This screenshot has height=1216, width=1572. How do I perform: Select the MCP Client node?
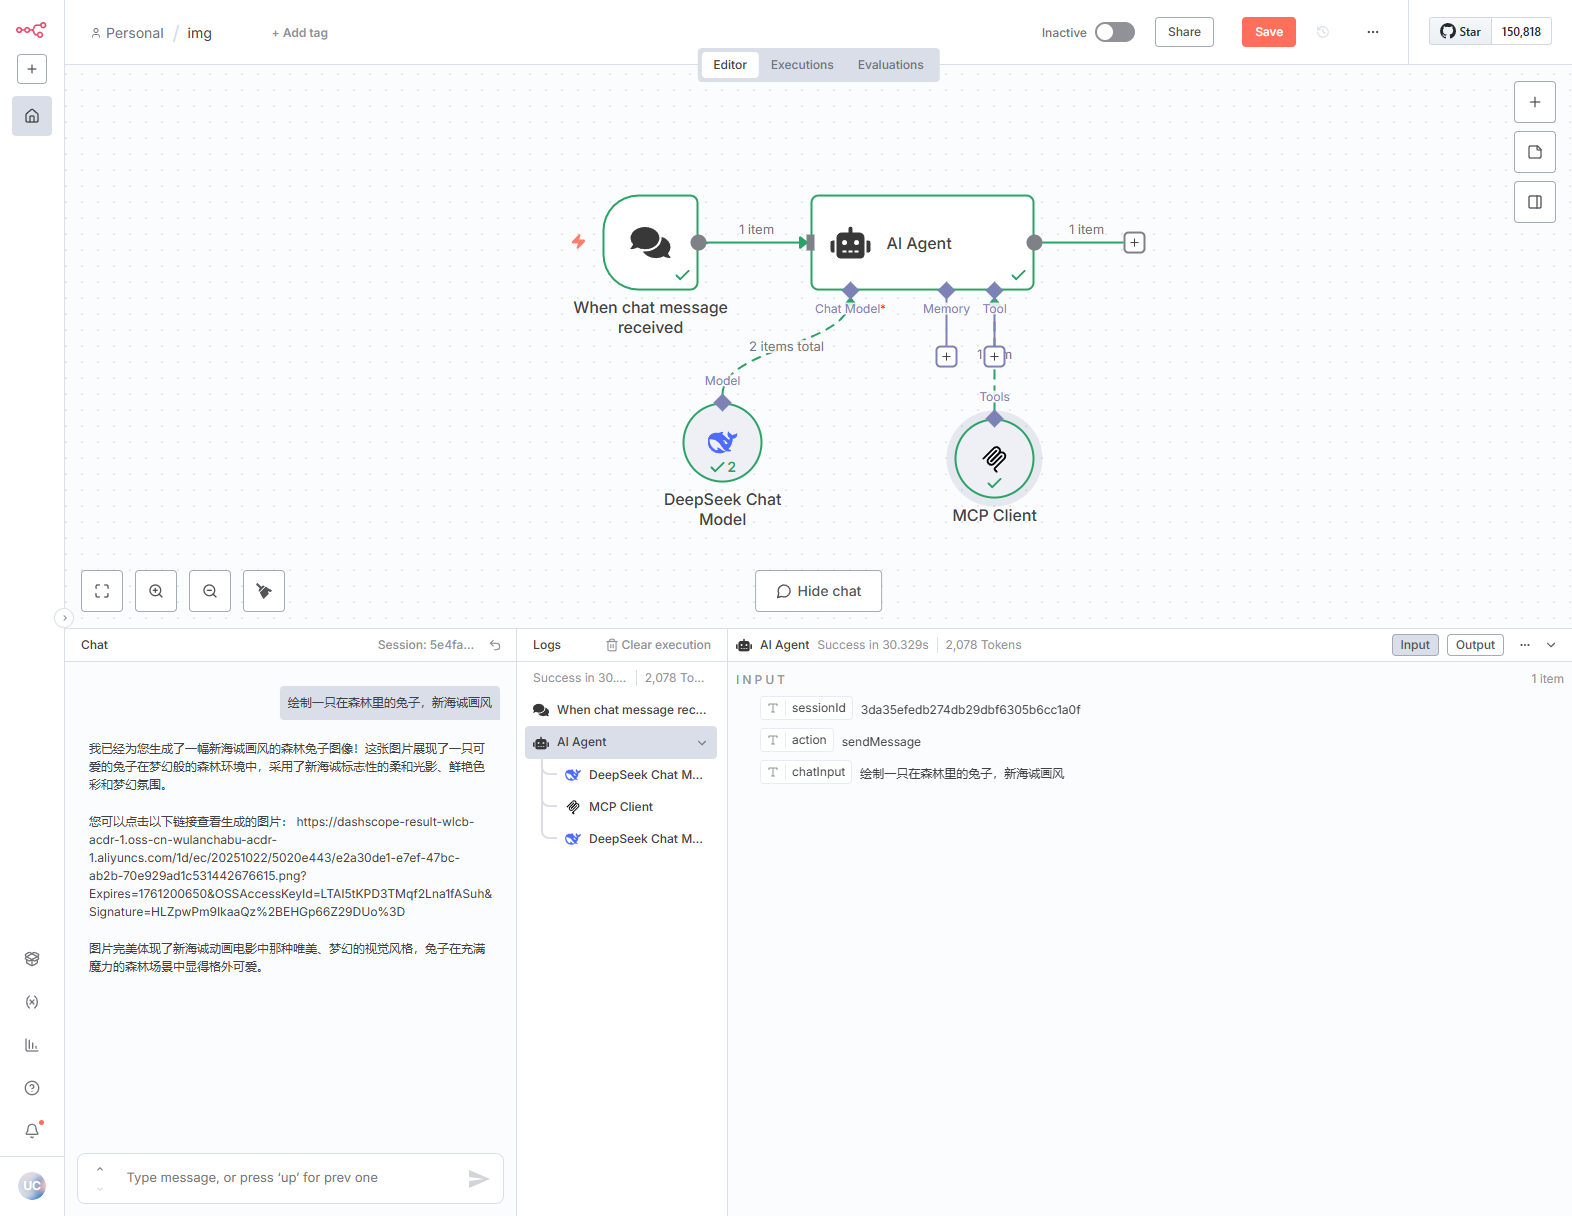(994, 458)
